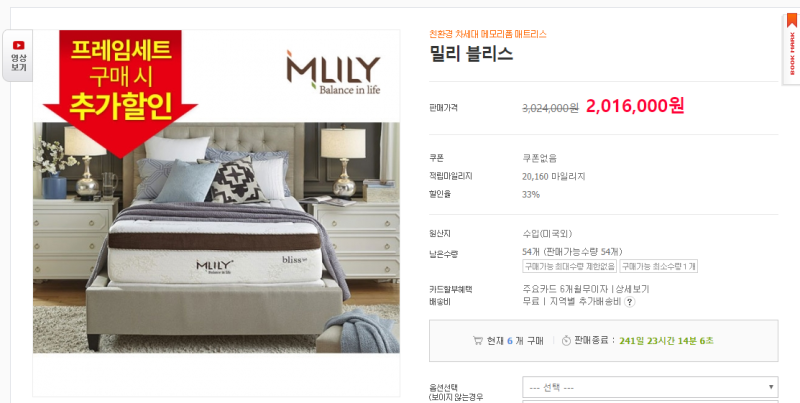Open the 영상보기 video tab
The image size is (800, 403).
[x=18, y=56]
